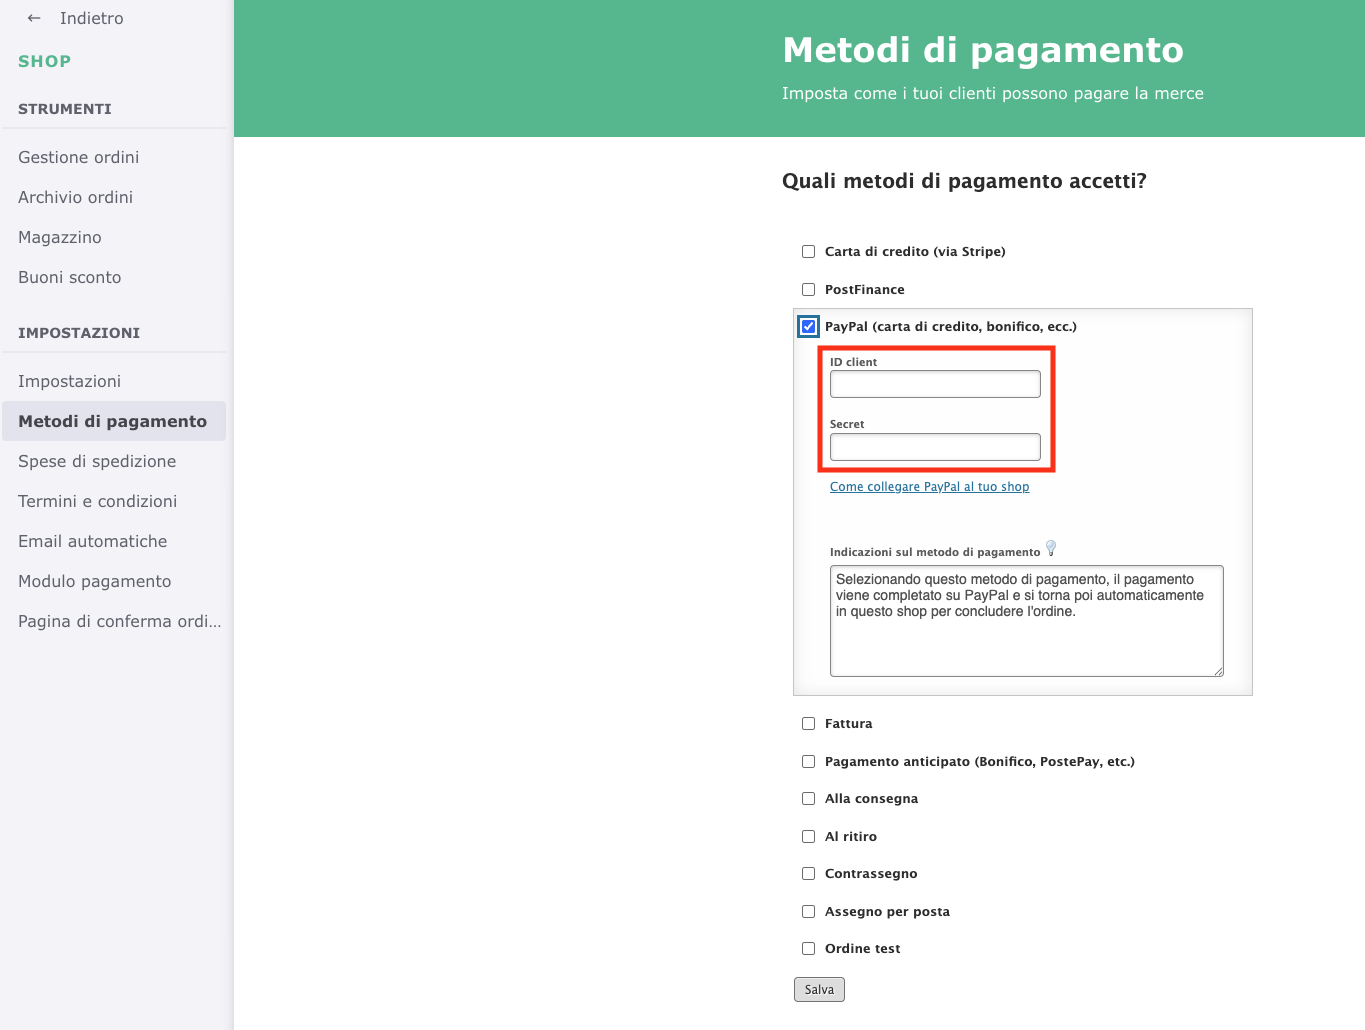This screenshot has height=1030, width=1365.
Task: Click the Ordine test label text
Action: [x=863, y=949]
